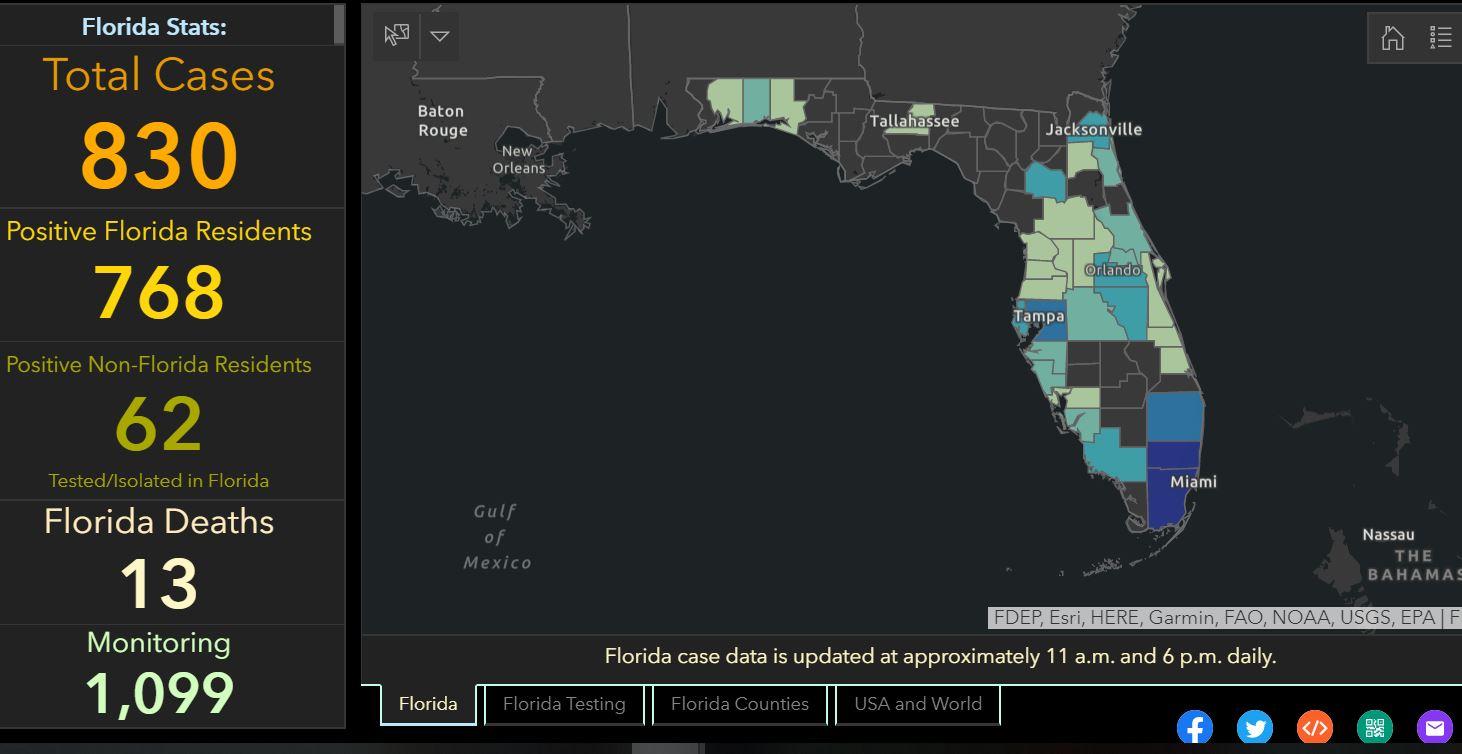
Task: Open the Florida Counties tab
Action: coord(739,704)
